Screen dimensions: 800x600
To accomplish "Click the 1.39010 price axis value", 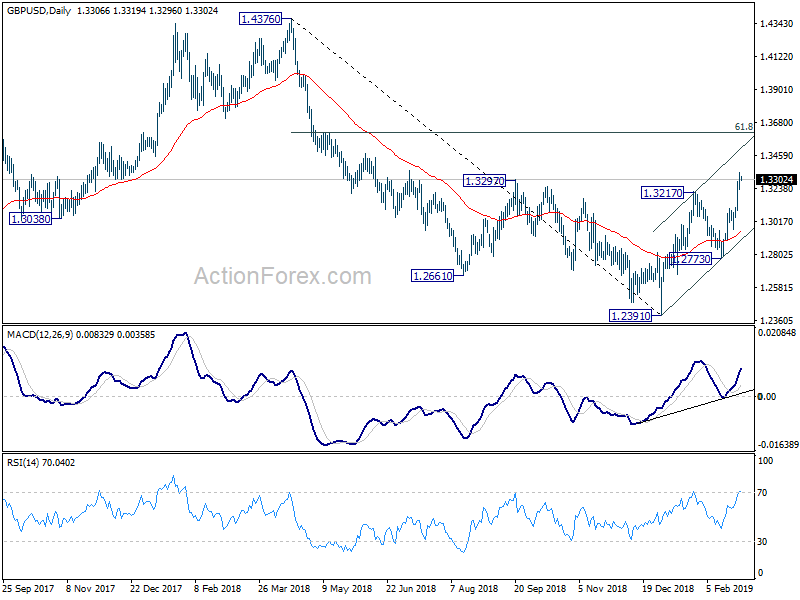I will coord(777,90).
